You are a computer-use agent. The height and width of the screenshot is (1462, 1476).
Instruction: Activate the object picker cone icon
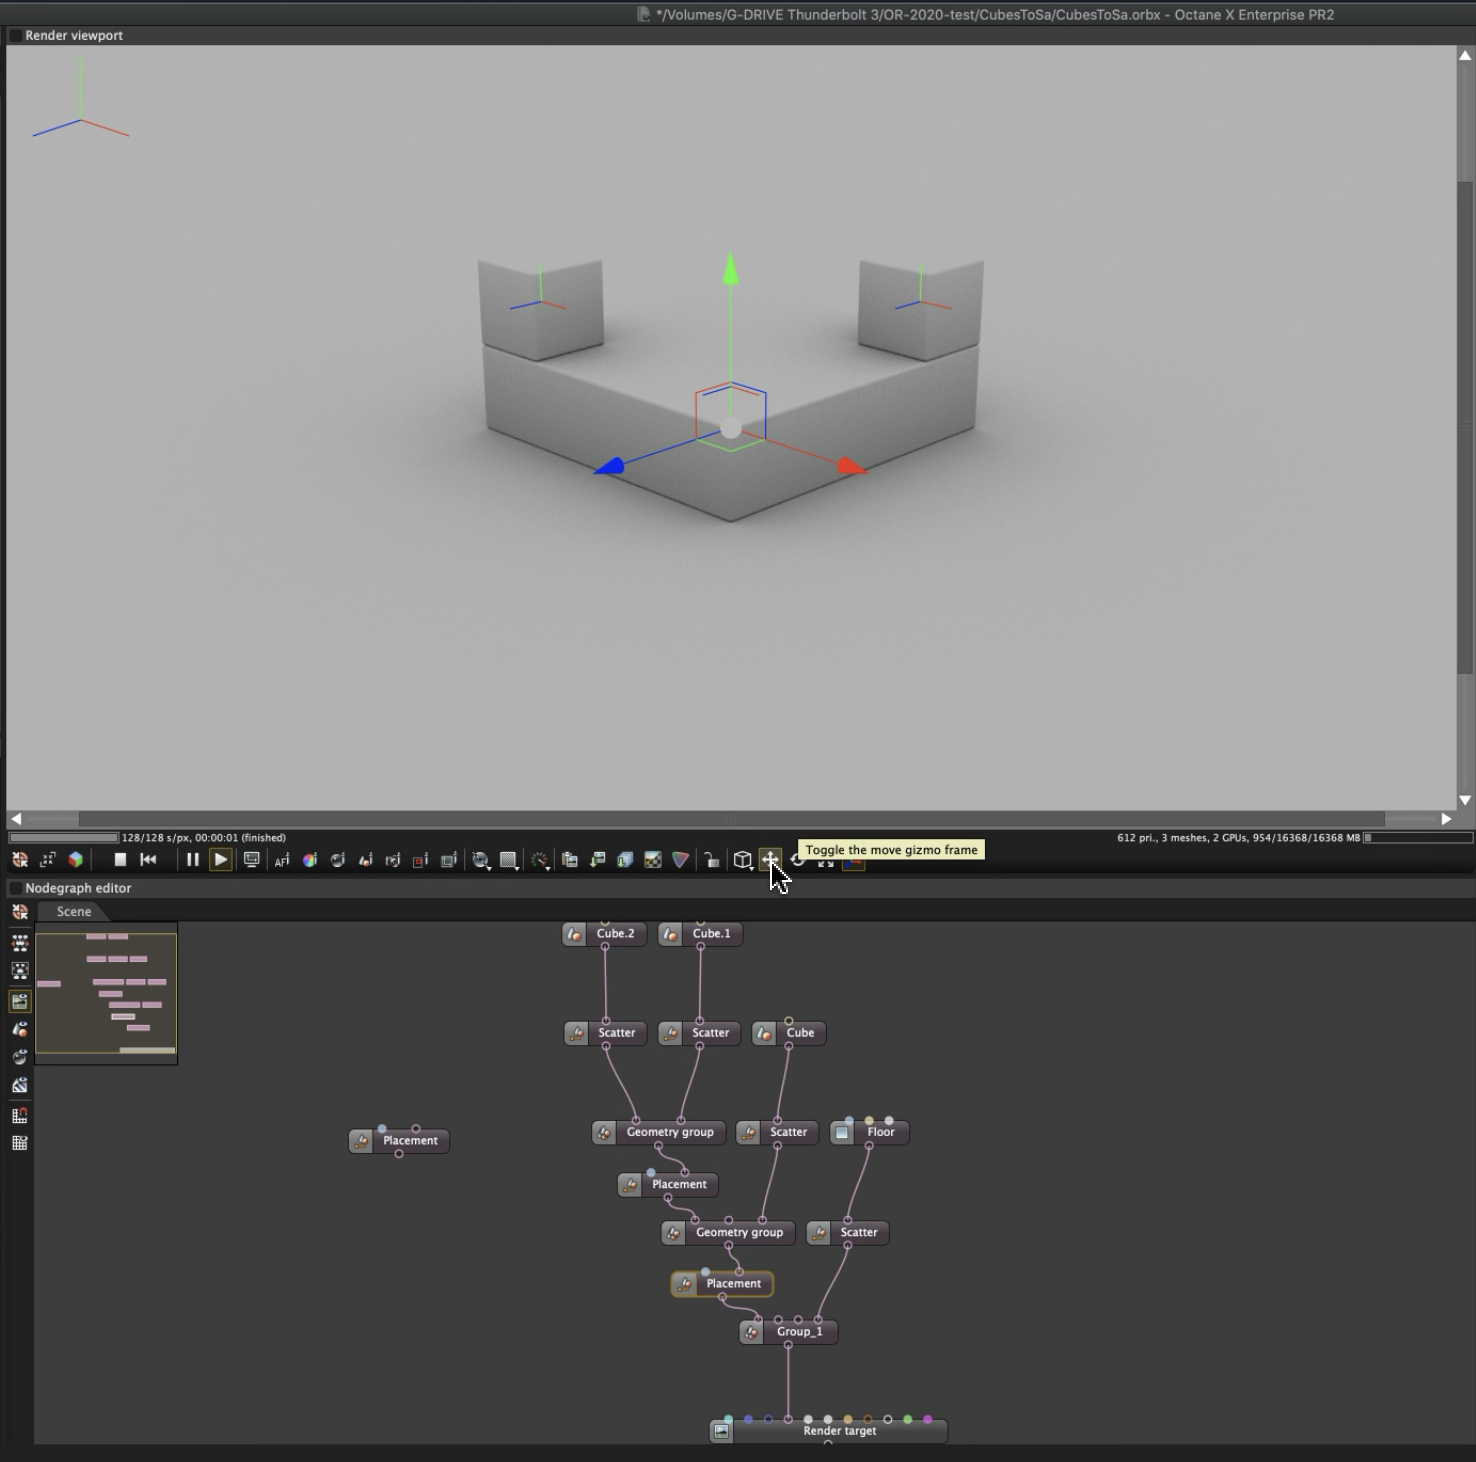[x=366, y=860]
